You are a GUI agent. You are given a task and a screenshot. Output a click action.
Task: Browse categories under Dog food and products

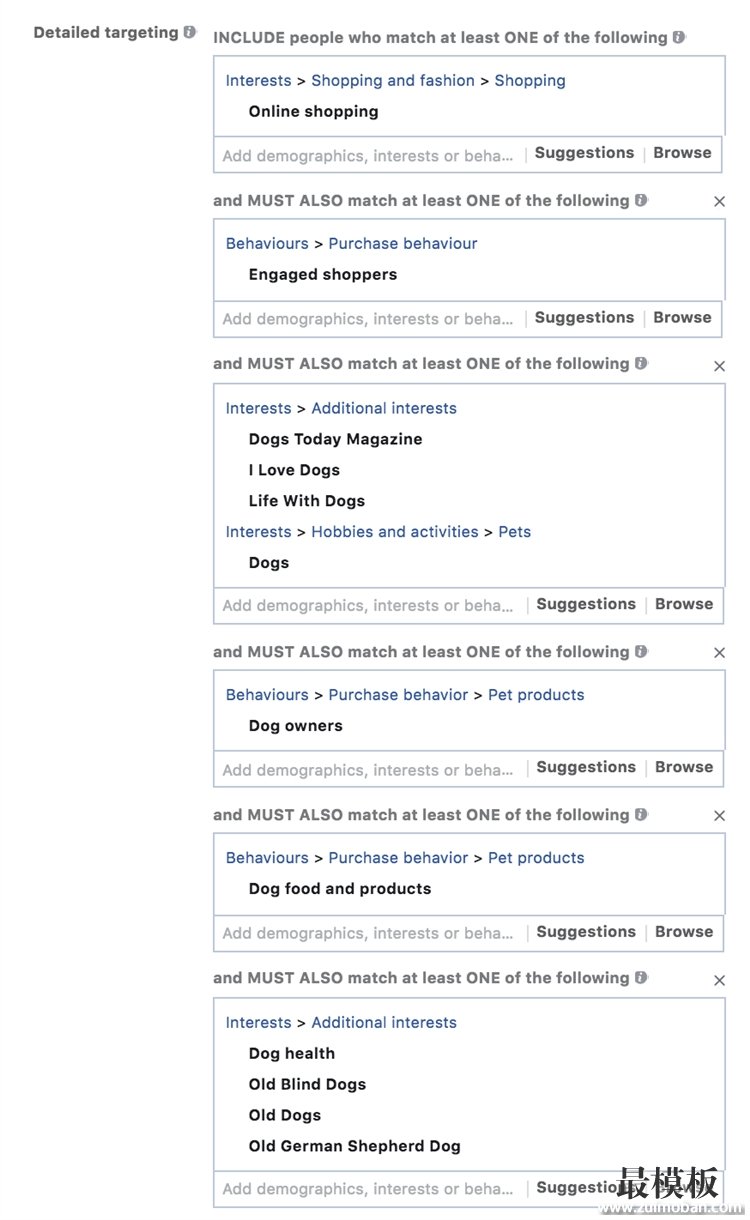pos(684,931)
